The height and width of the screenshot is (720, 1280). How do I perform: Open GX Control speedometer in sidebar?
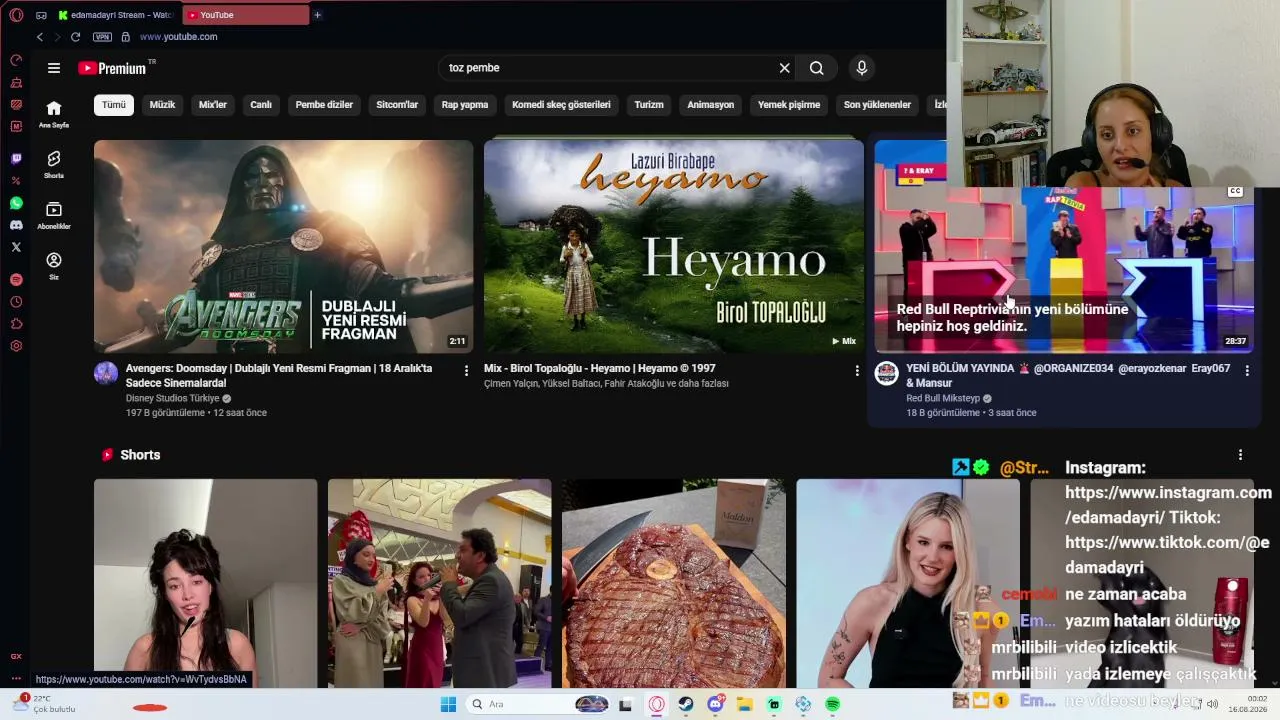[16, 61]
